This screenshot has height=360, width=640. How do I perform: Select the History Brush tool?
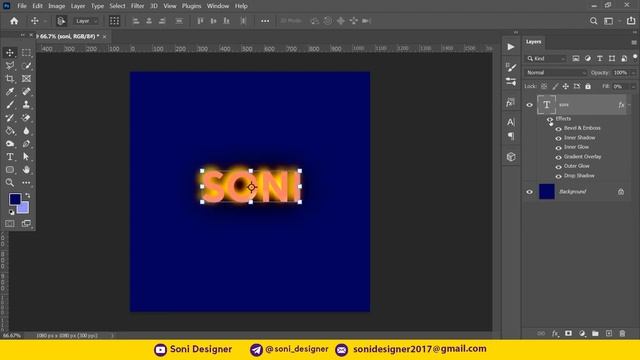(x=10, y=118)
